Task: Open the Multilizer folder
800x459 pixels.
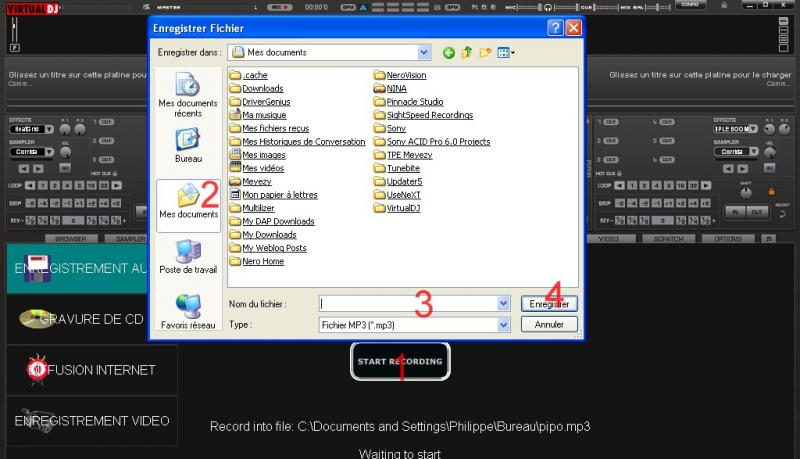Action: pos(252,208)
